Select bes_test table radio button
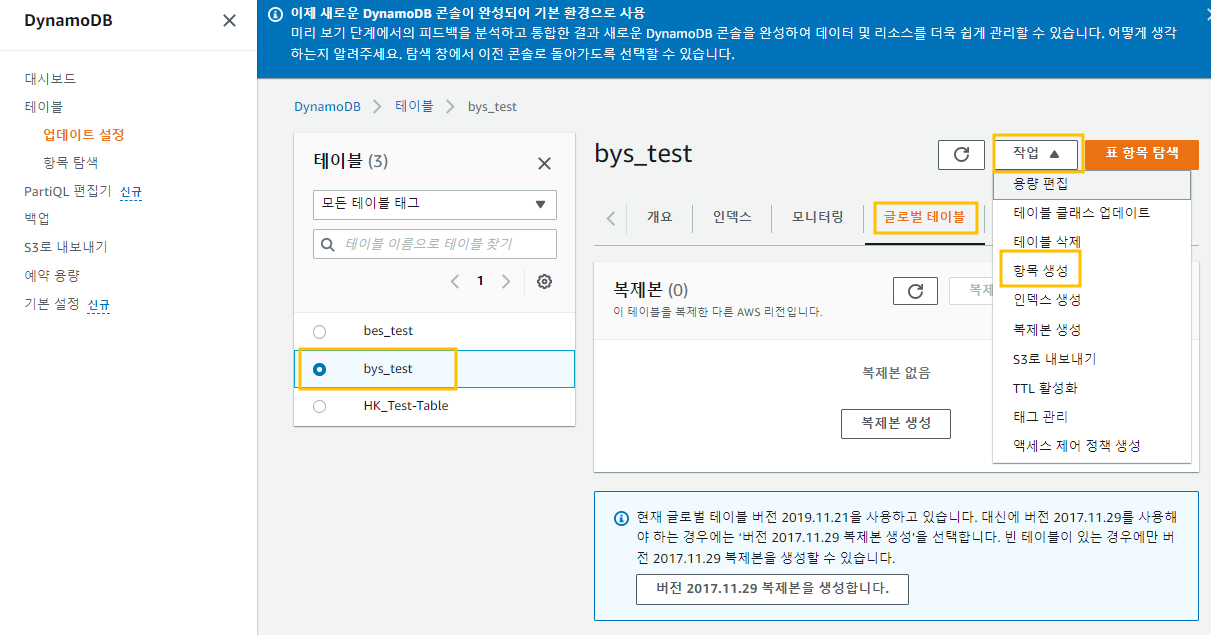Viewport: 1211px width, 635px height. pos(319,331)
